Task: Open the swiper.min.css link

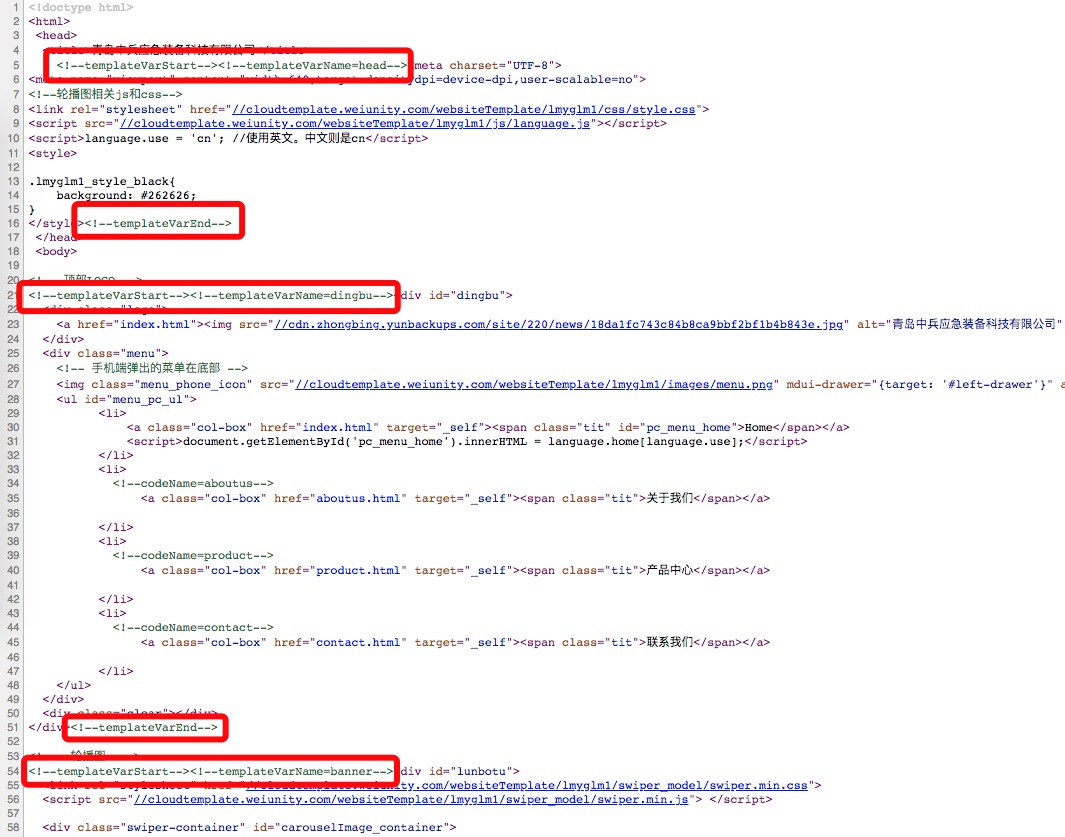Action: 526,785
